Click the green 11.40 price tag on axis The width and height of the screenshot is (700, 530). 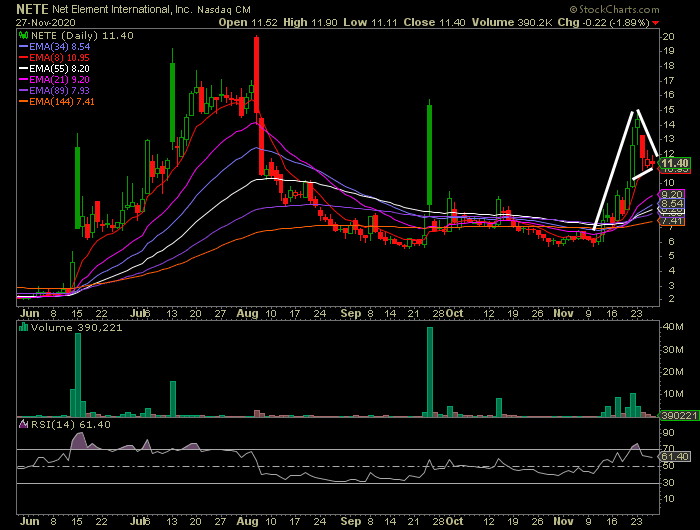675,163
